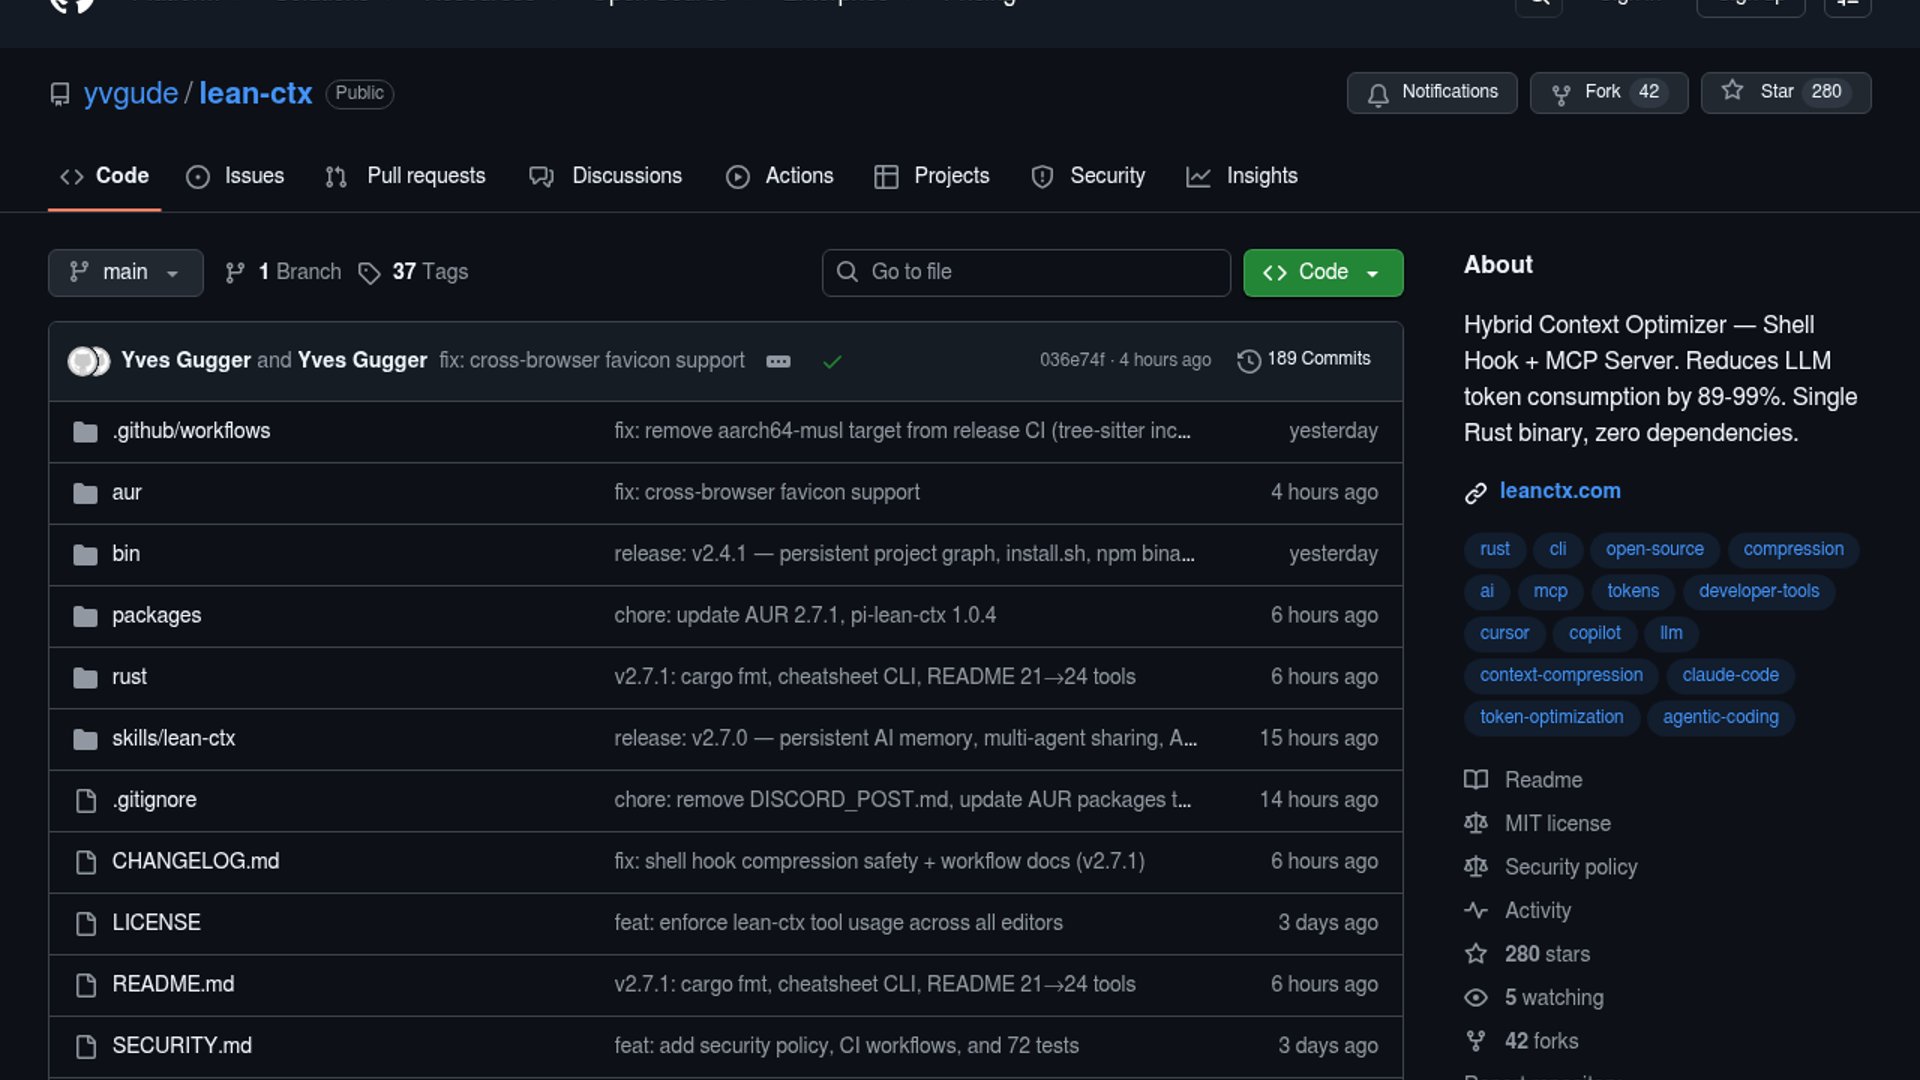Screen dimensions: 1920x1080
Task: Open the main branch dropdown
Action: 125,272
